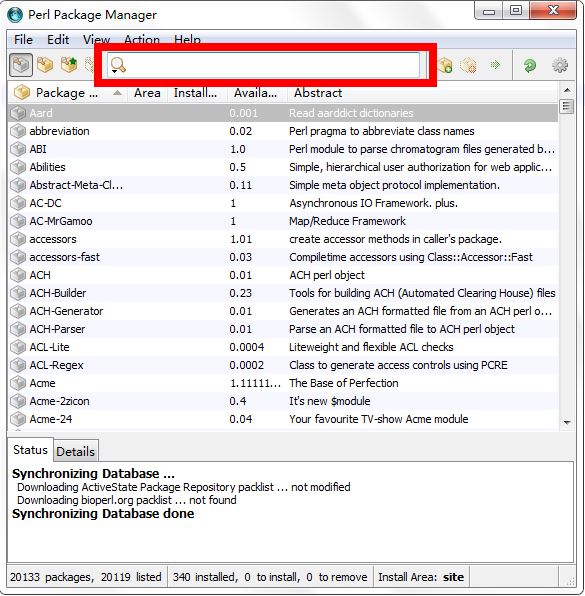Select the abbreviation package name
Viewport: 585px width, 596px height.
pyautogui.click(x=59, y=131)
